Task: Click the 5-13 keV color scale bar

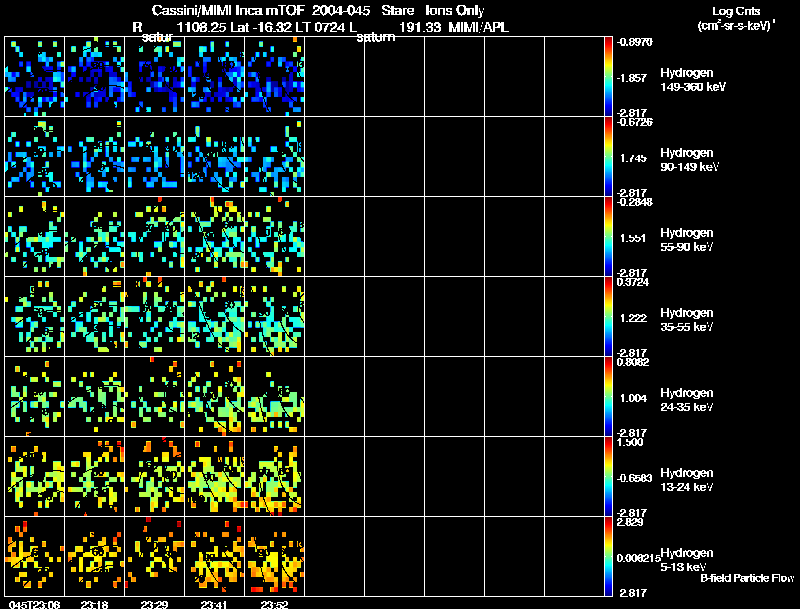Action: [610, 557]
